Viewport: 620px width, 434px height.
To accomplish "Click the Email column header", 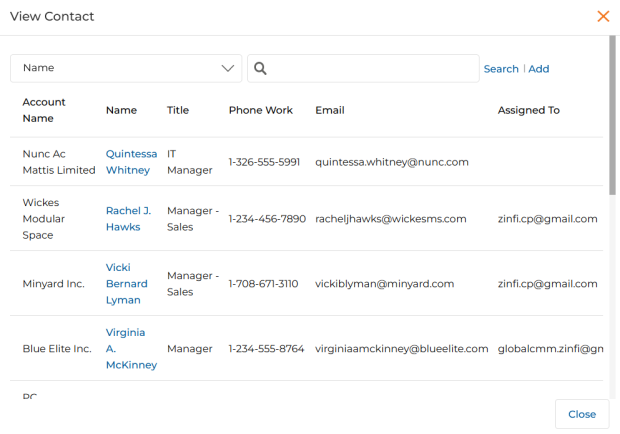I will click(330, 110).
